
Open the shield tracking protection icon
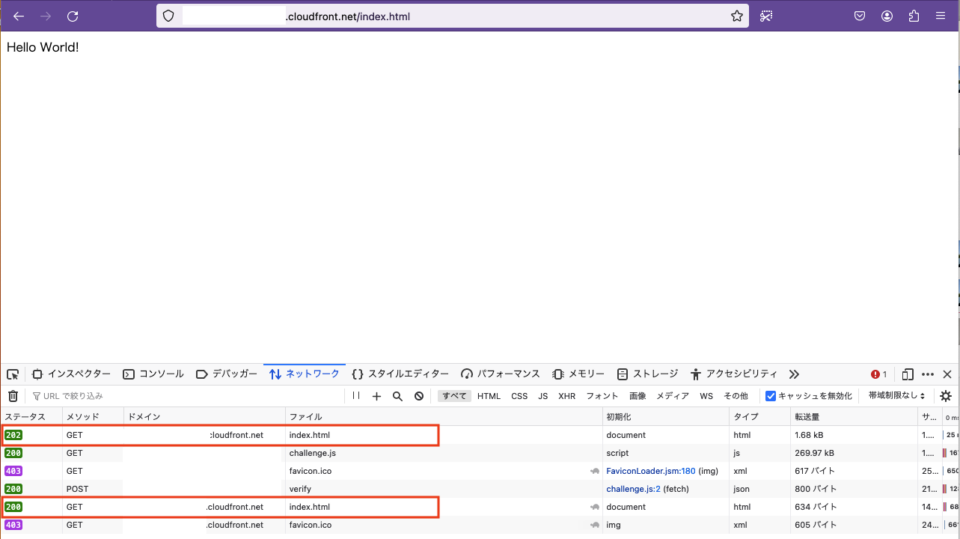coord(168,17)
